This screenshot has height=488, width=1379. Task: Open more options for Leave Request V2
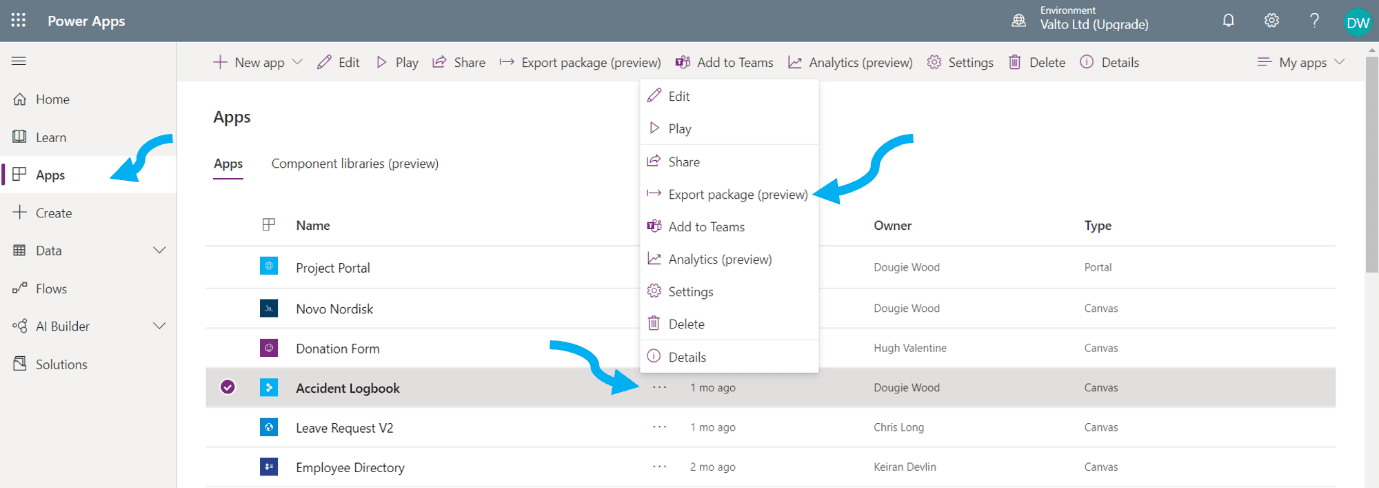pos(659,427)
